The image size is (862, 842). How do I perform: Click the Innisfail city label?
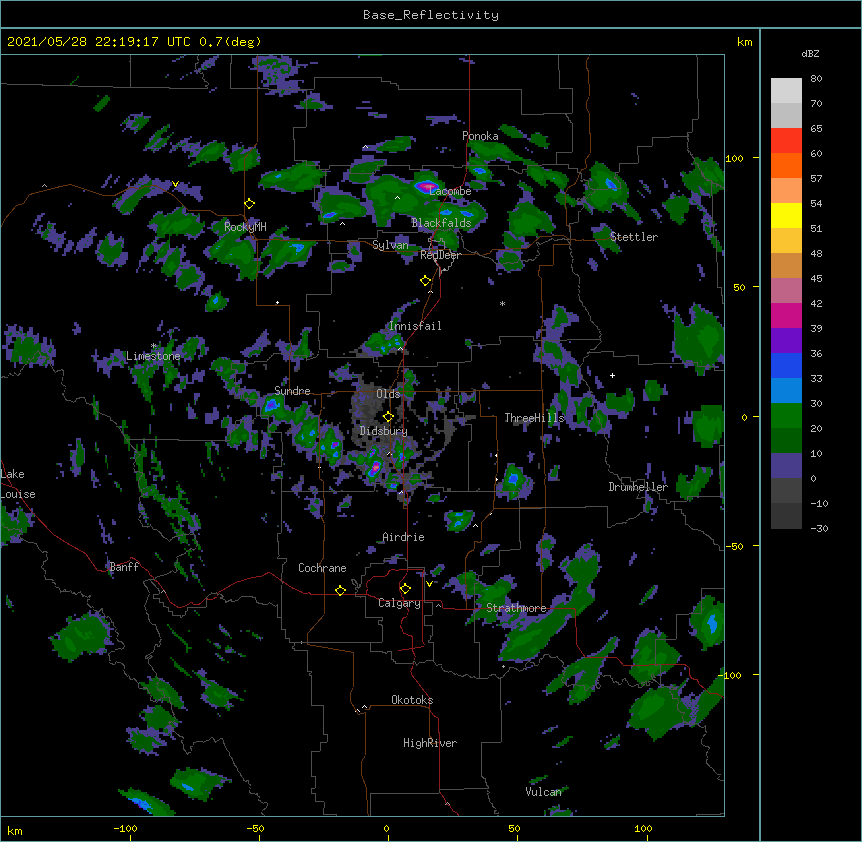(x=415, y=326)
